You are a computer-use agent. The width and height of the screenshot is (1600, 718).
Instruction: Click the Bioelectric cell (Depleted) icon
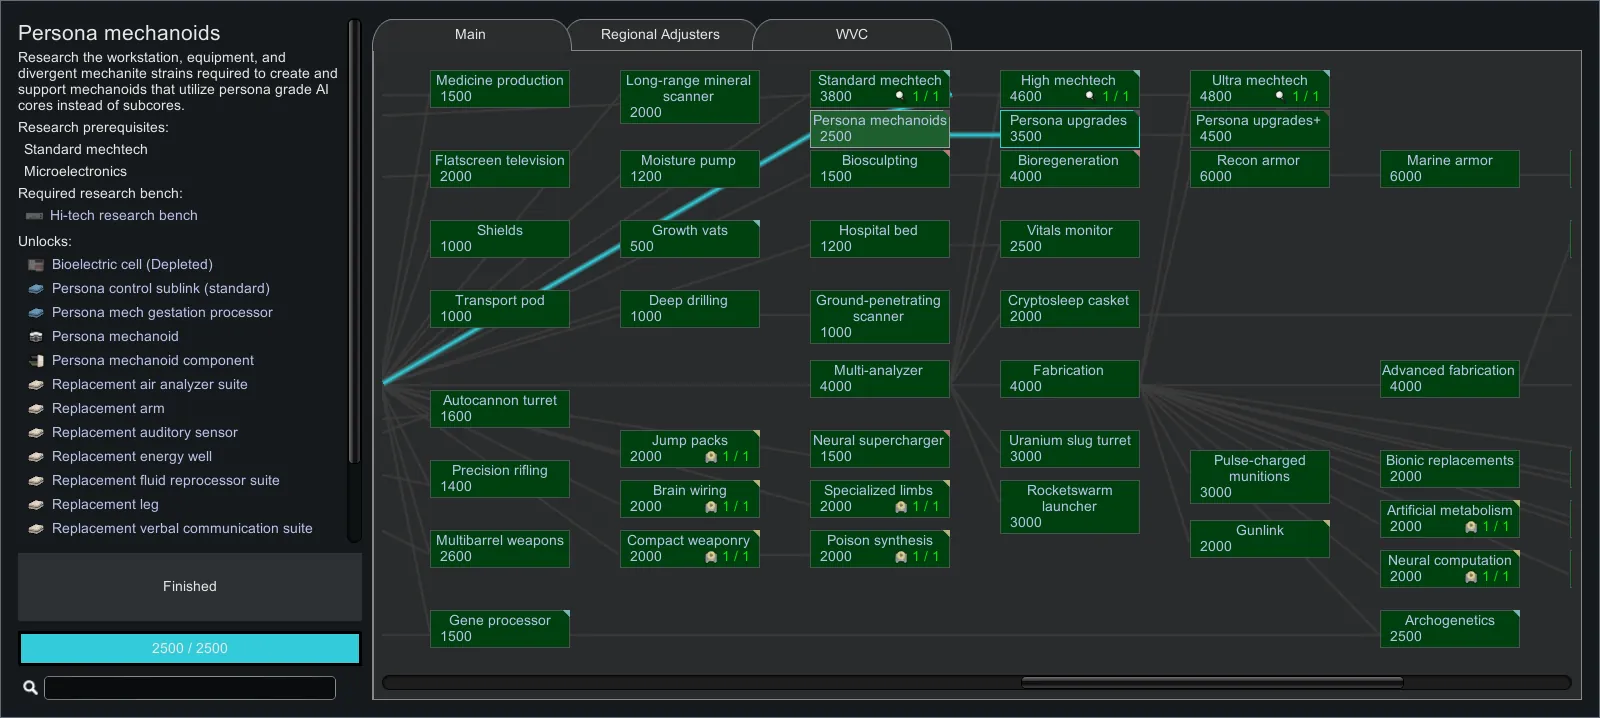[36, 265]
